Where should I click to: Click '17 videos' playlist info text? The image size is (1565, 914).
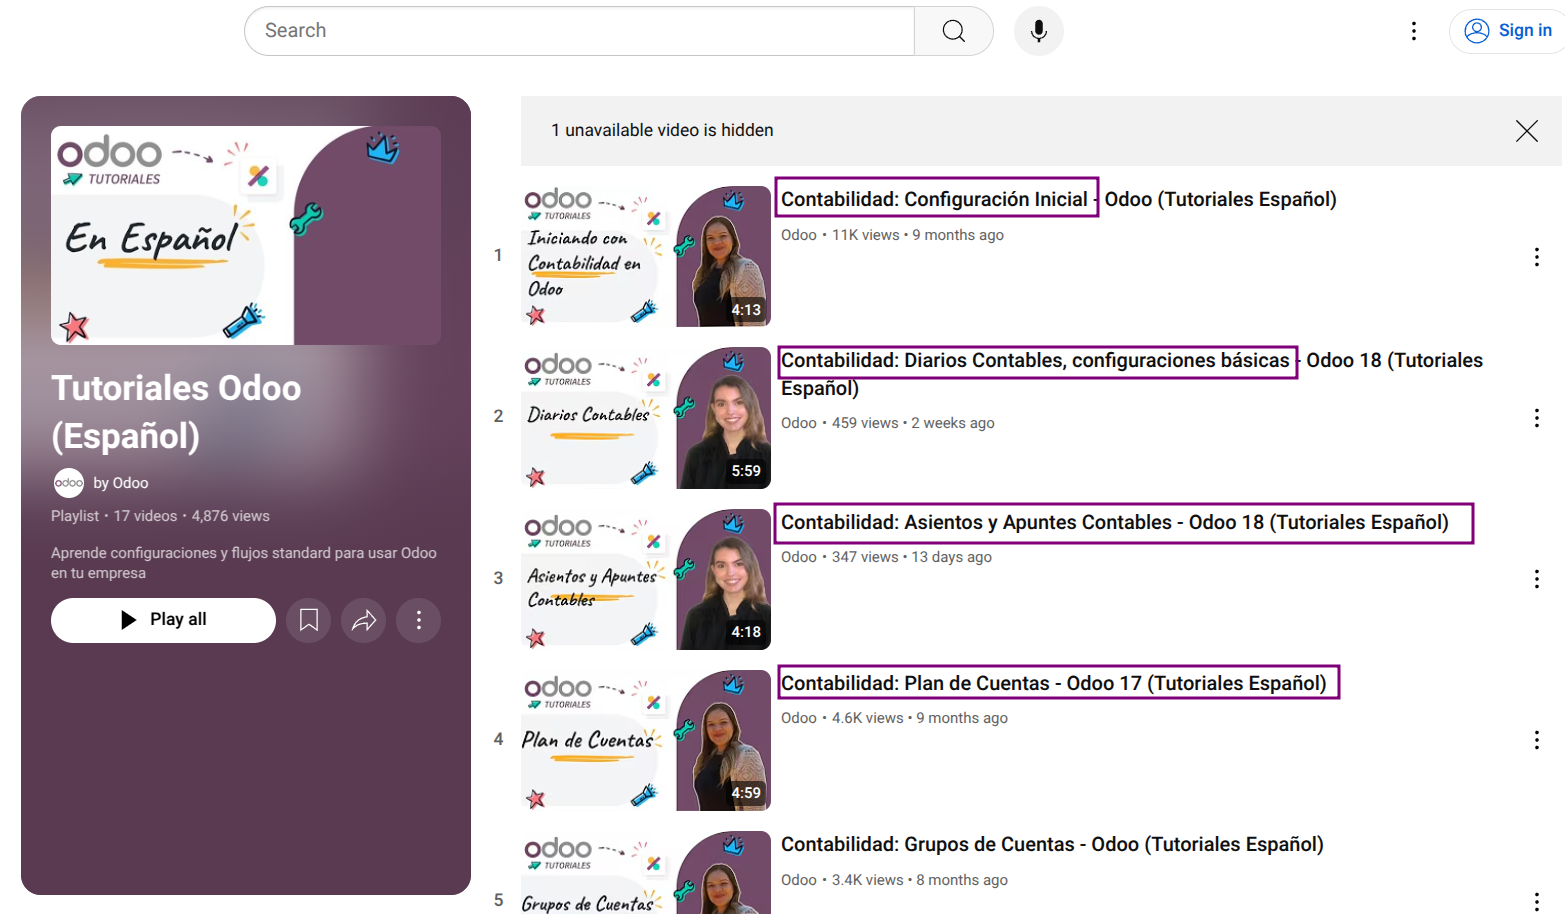point(145,516)
